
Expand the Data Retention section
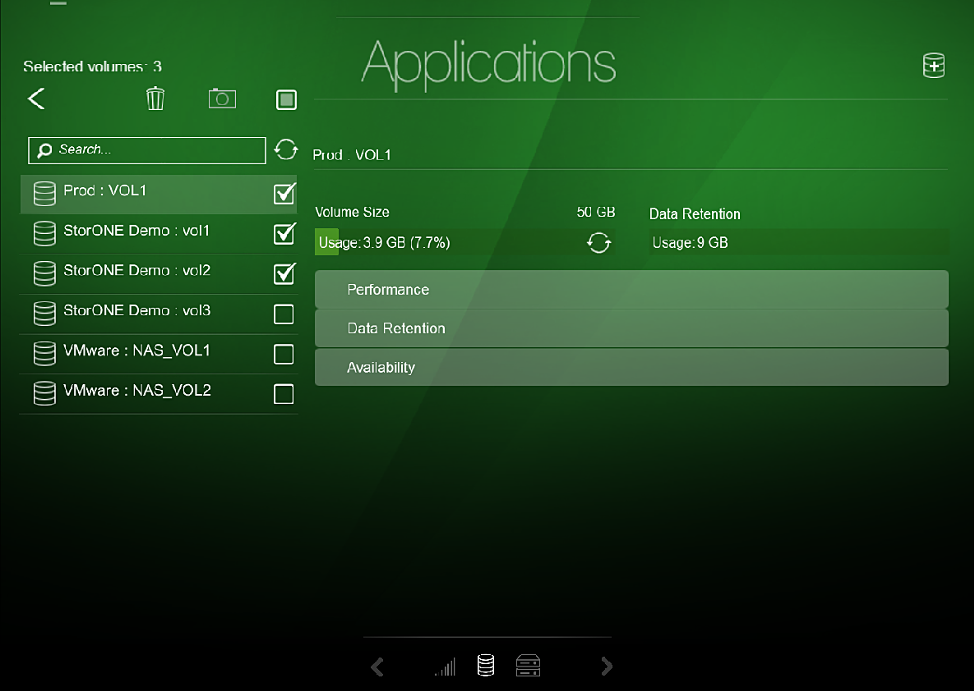click(x=631, y=329)
